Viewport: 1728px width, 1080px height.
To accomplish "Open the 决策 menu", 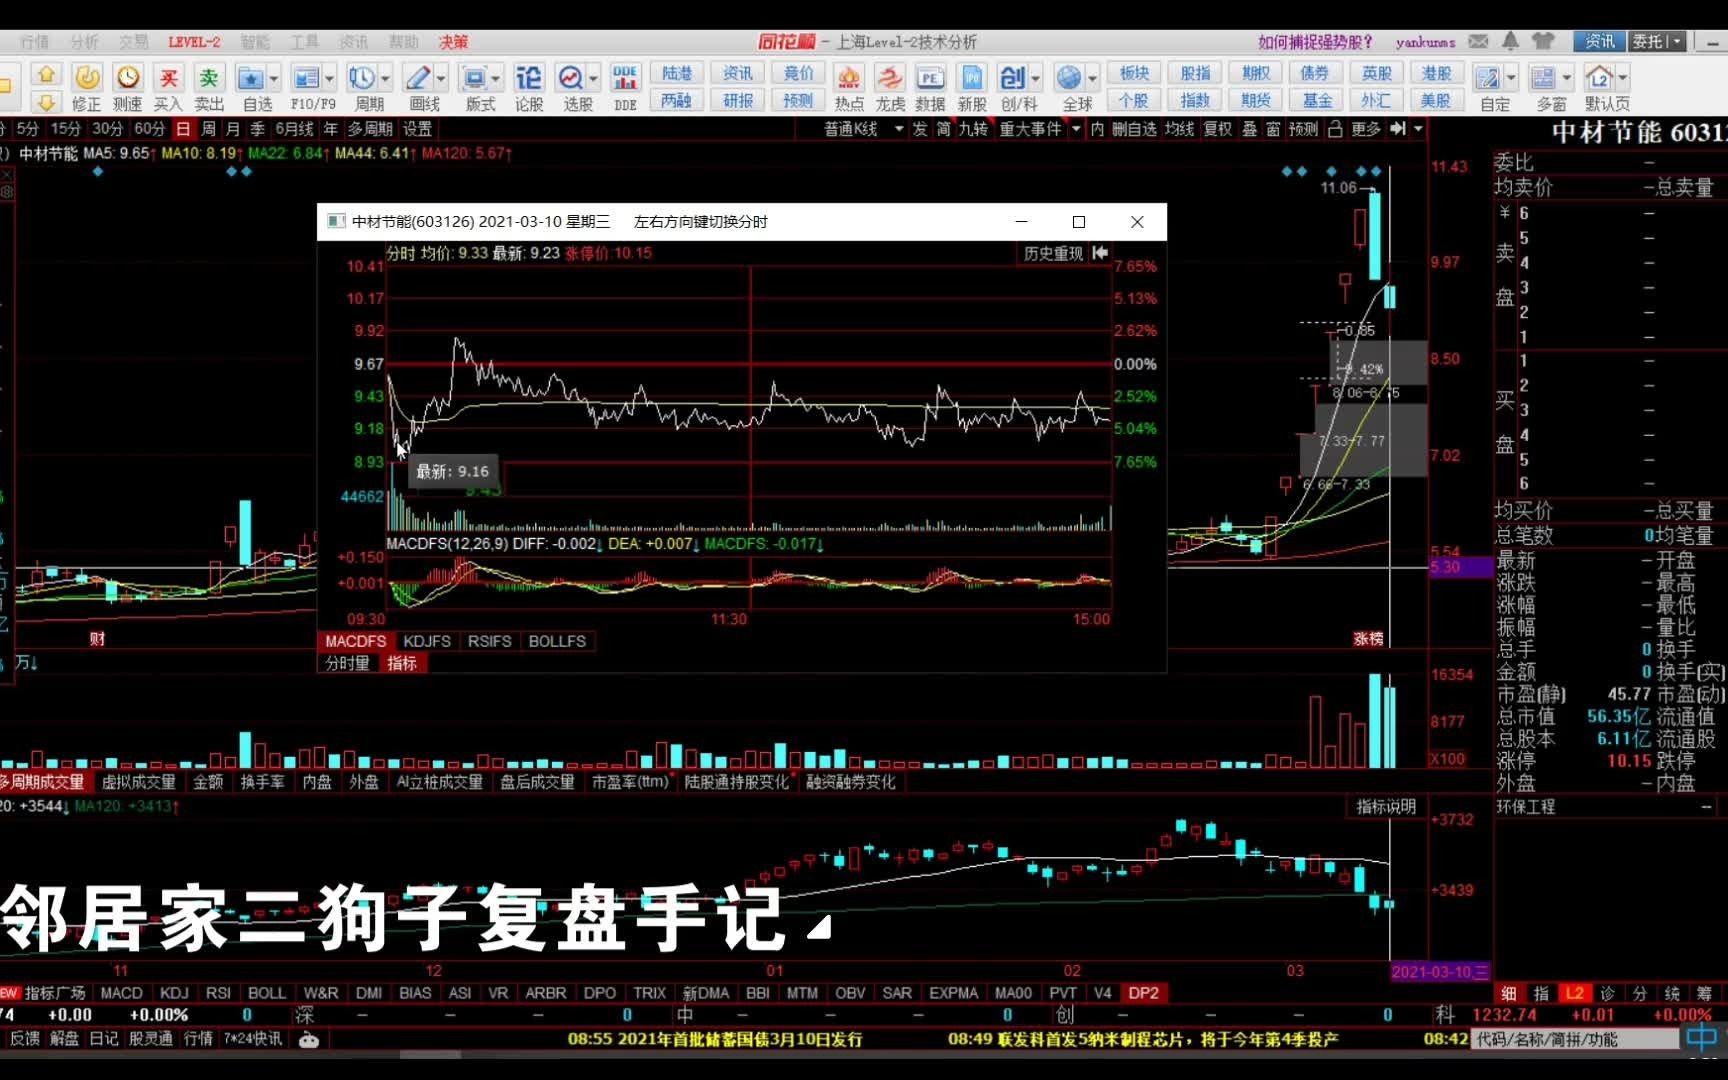I will click(x=453, y=42).
